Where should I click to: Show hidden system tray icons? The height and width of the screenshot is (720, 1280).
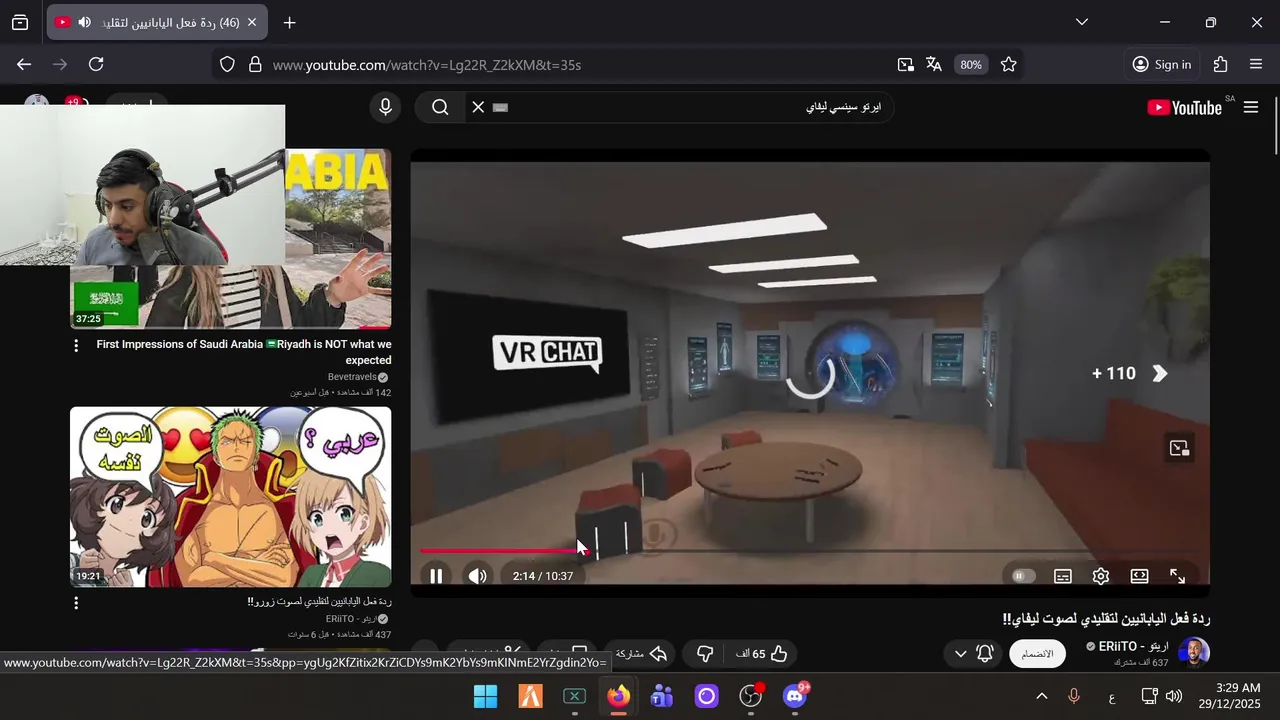1041,696
